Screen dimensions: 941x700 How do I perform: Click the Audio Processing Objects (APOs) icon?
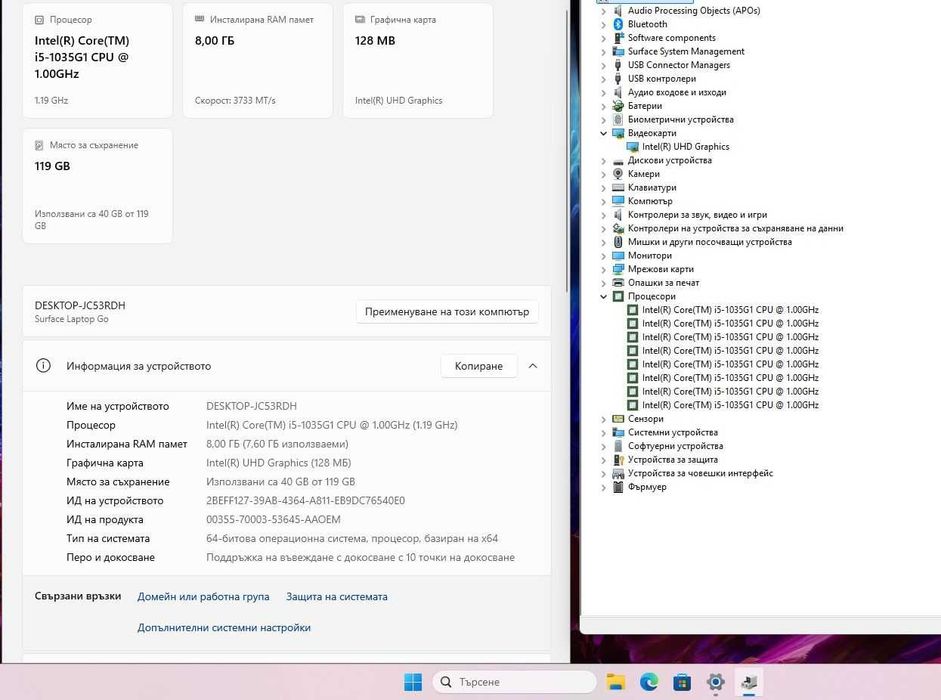click(x=618, y=10)
